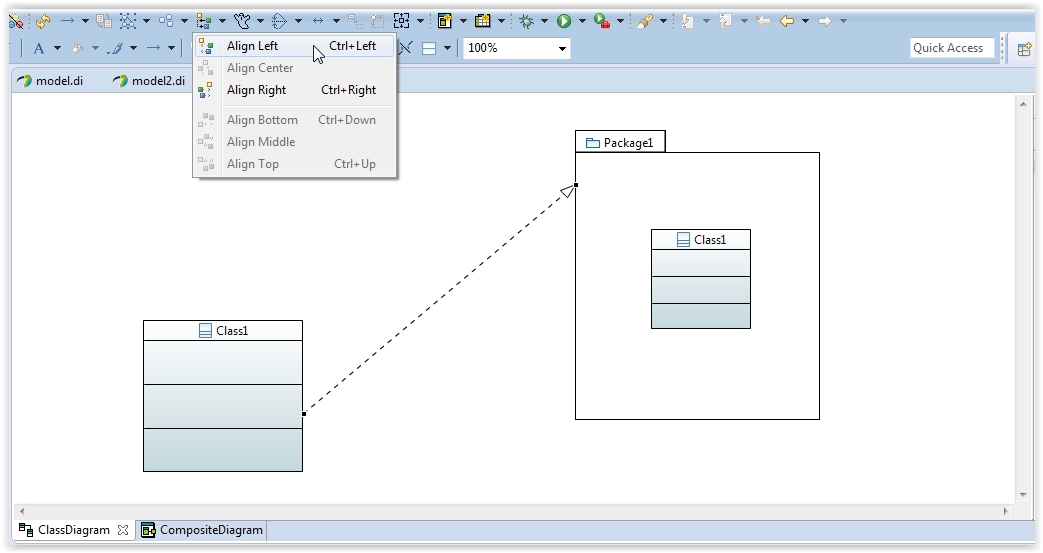Click the Last Edit Location arrow icon
Viewport: 1043px width, 553px height.
click(x=763, y=21)
